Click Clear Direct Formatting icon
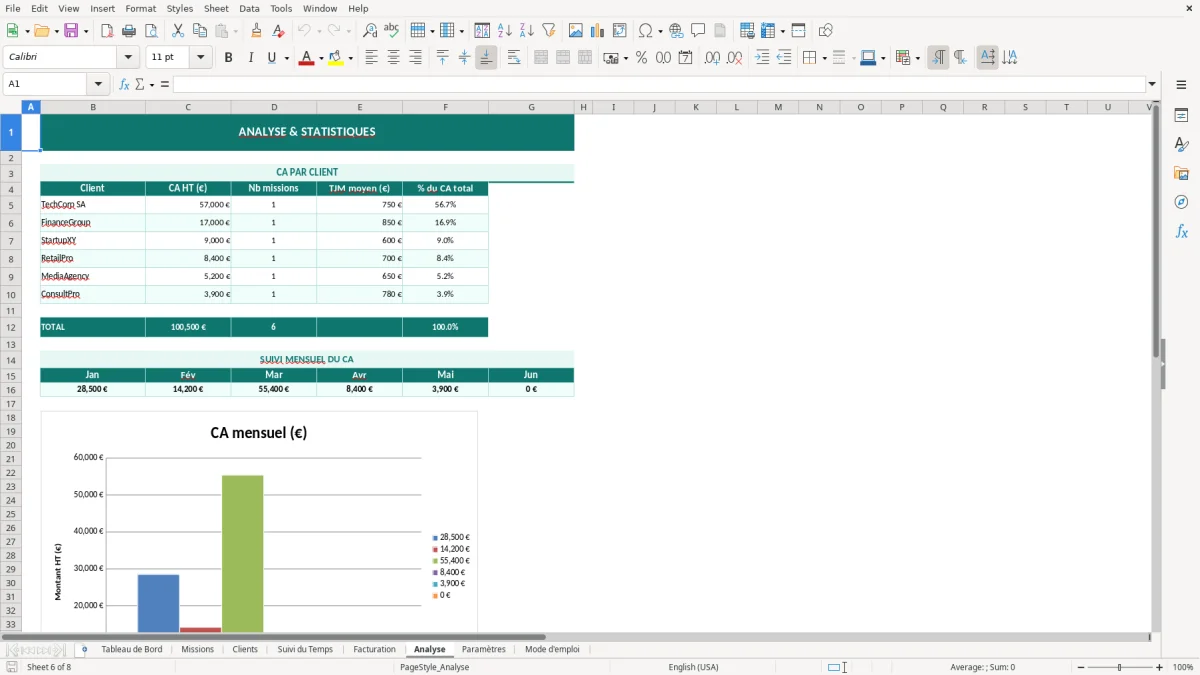The width and height of the screenshot is (1200, 675). tap(279, 31)
